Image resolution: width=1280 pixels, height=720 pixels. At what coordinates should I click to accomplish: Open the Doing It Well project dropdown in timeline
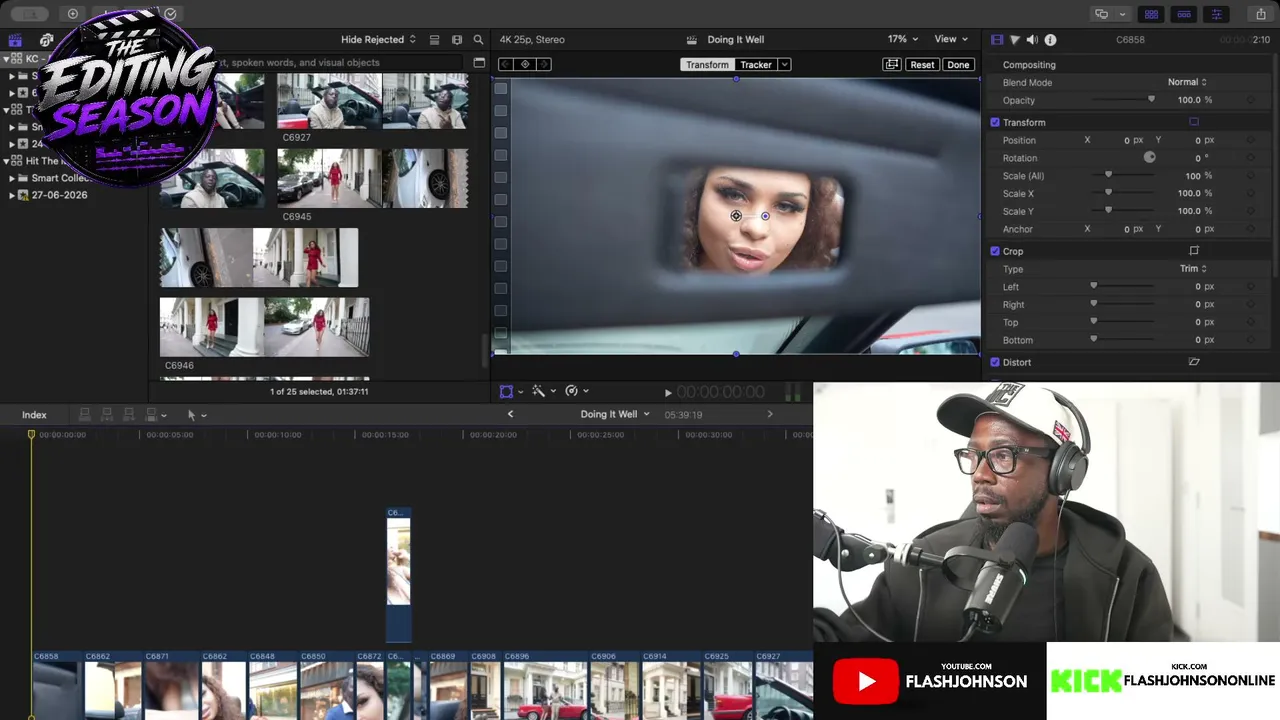point(615,414)
